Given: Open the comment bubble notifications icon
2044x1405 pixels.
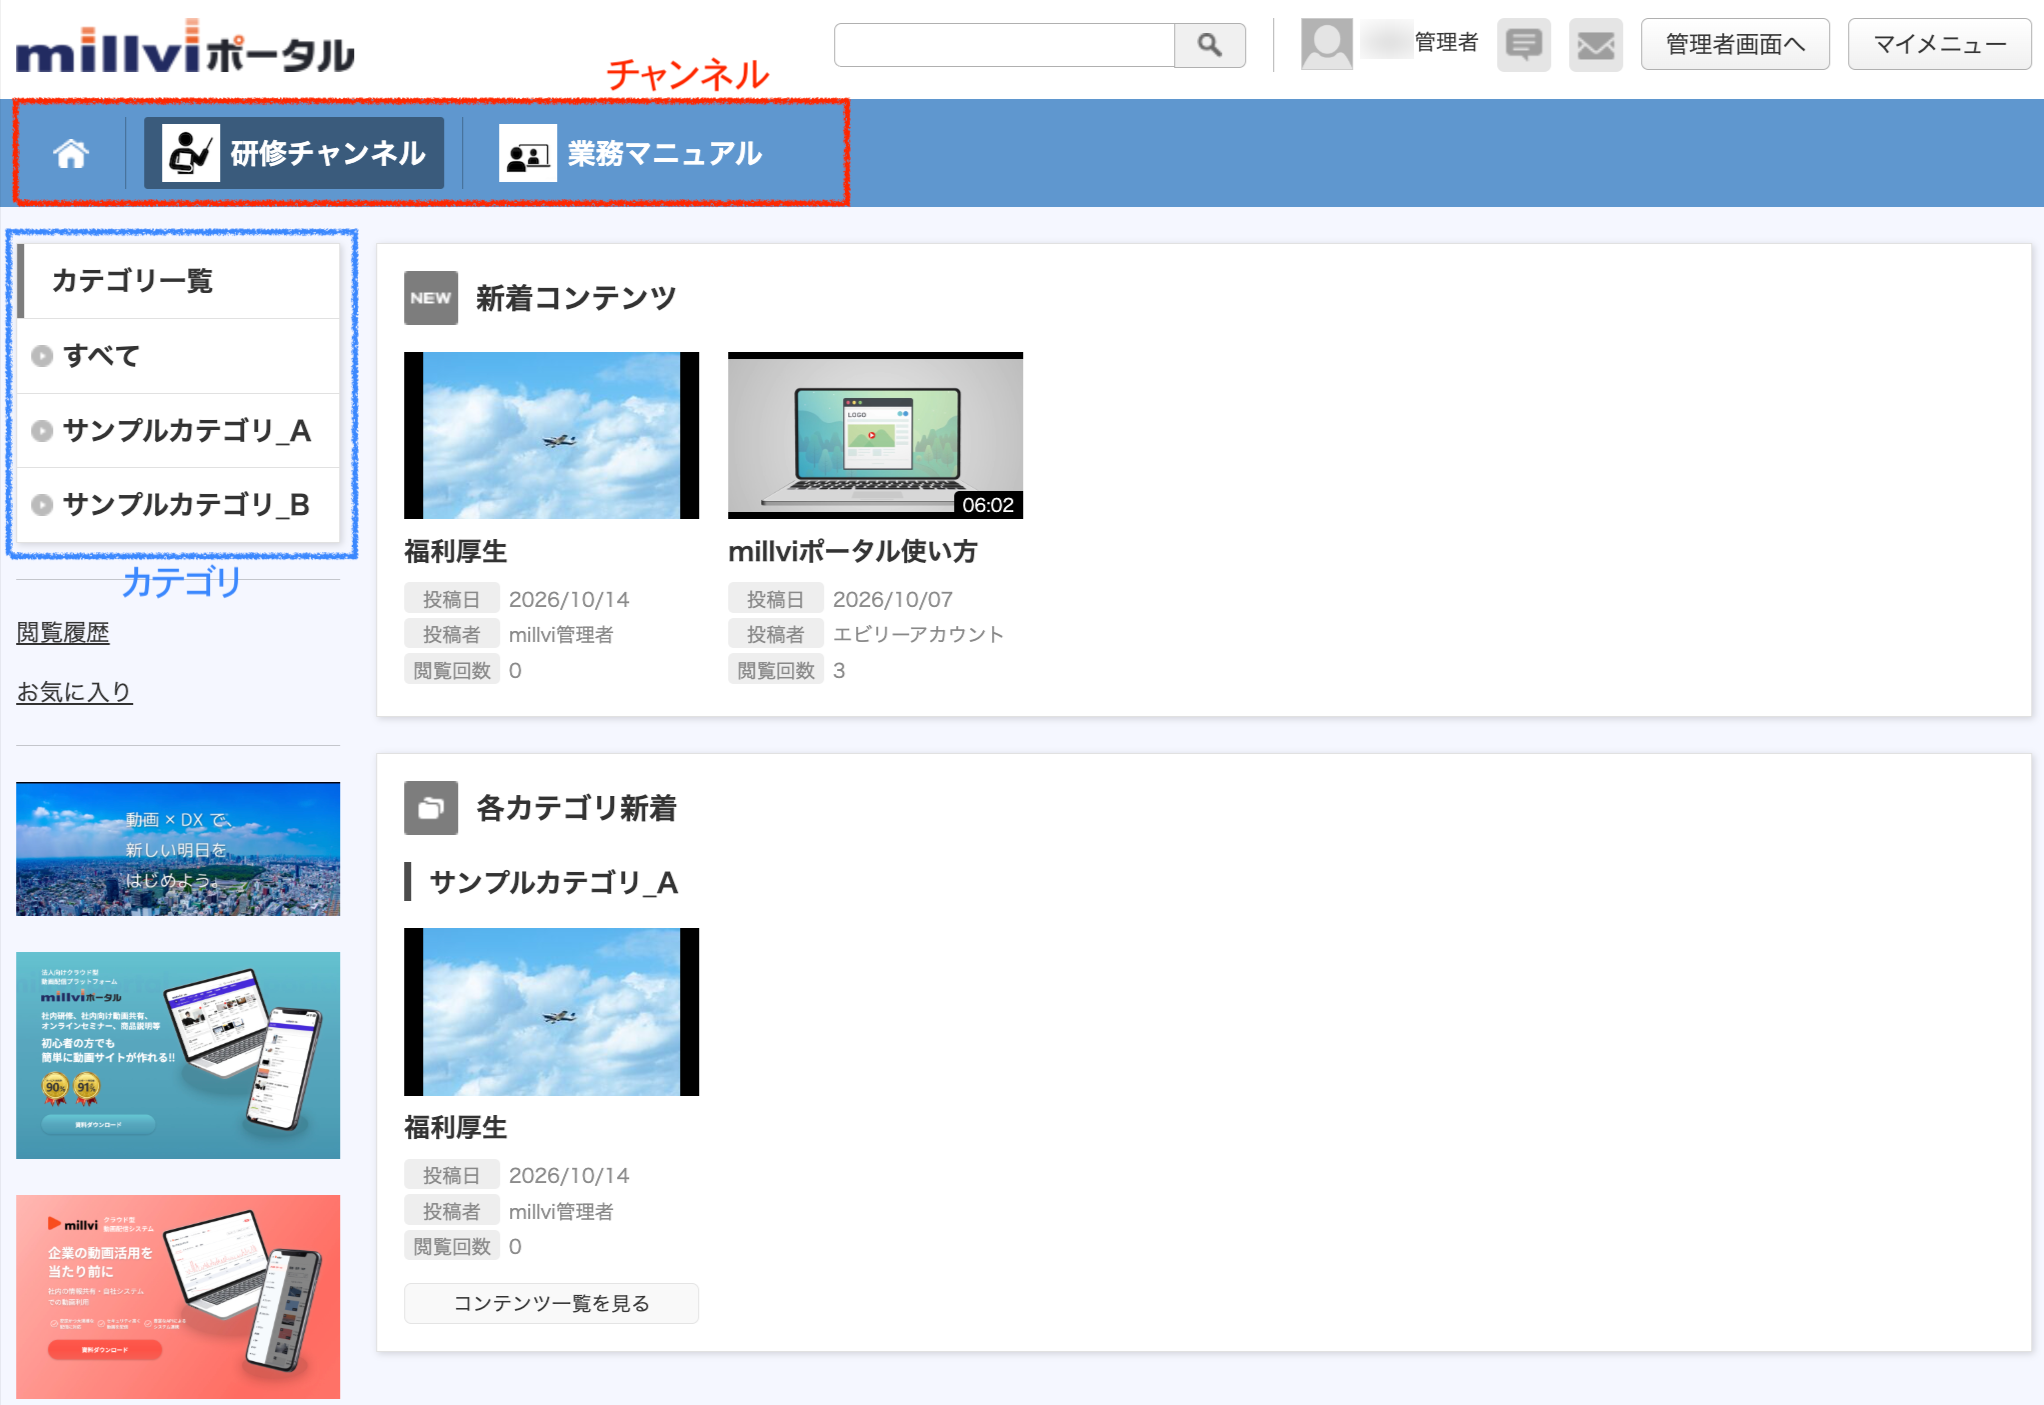Looking at the screenshot, I should (1524, 45).
